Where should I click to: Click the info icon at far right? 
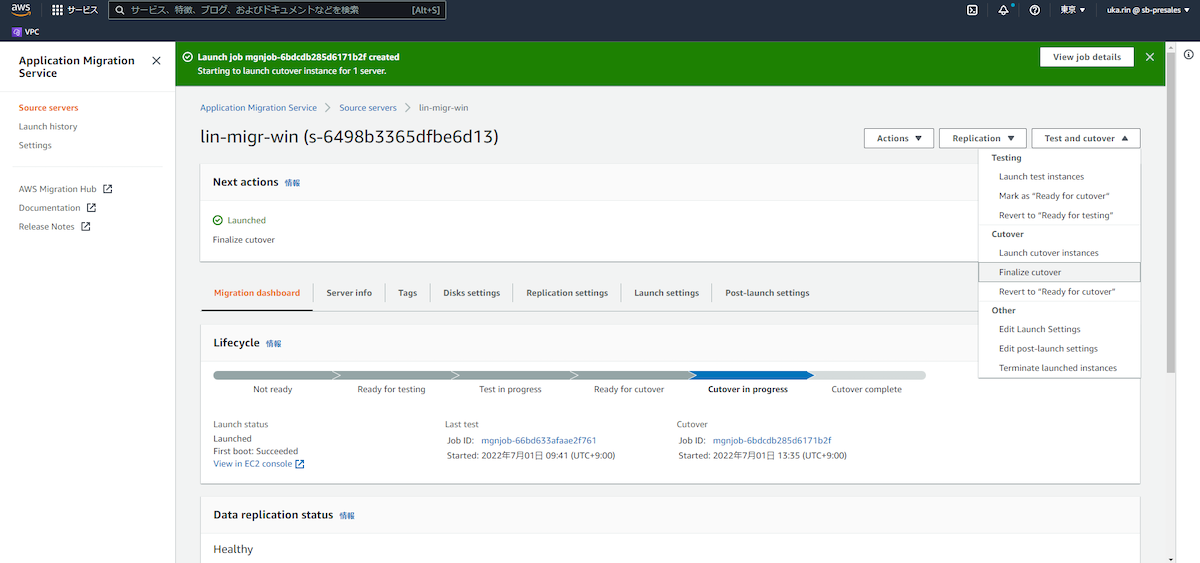(1188, 54)
